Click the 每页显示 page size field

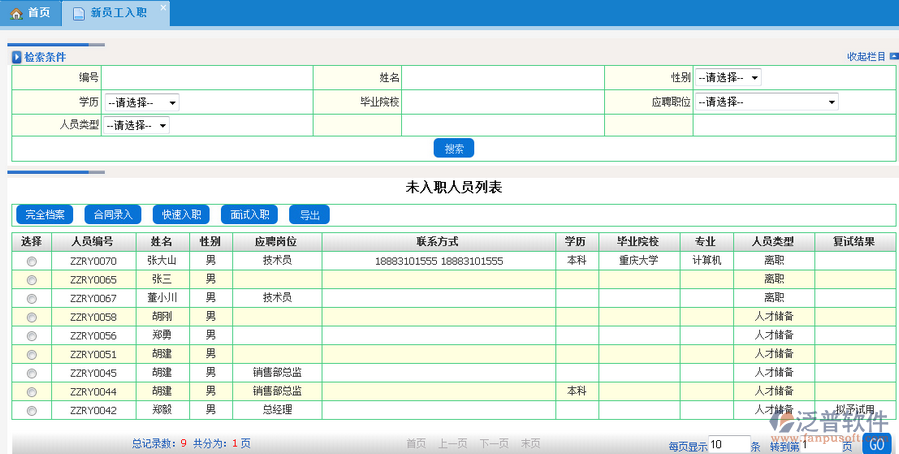pos(728,444)
